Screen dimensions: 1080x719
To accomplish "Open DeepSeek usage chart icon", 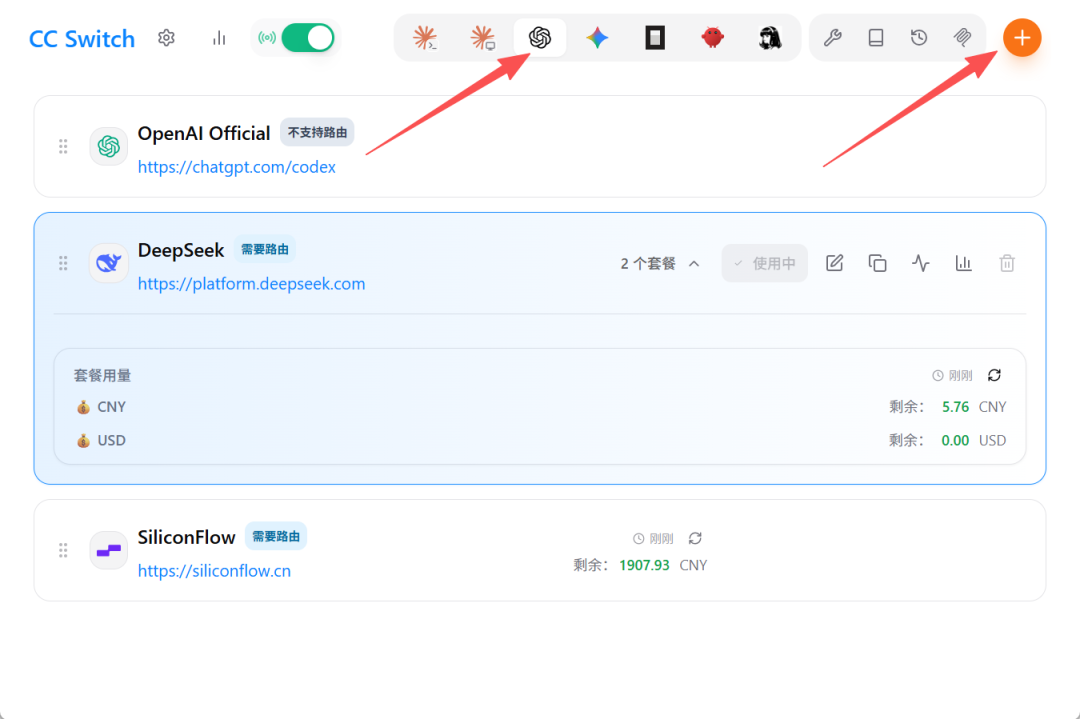I will [964, 263].
